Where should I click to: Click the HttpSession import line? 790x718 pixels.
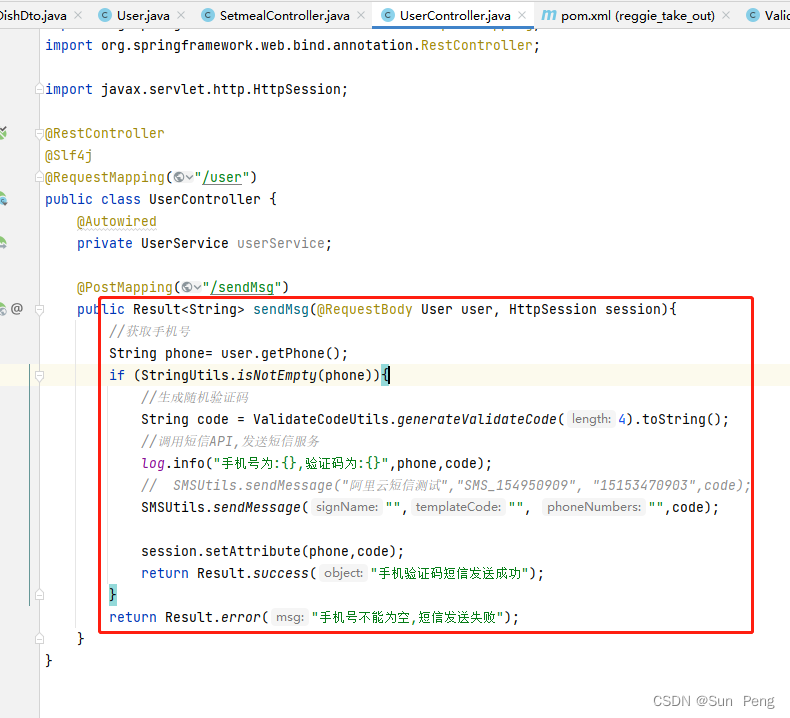coord(196,89)
